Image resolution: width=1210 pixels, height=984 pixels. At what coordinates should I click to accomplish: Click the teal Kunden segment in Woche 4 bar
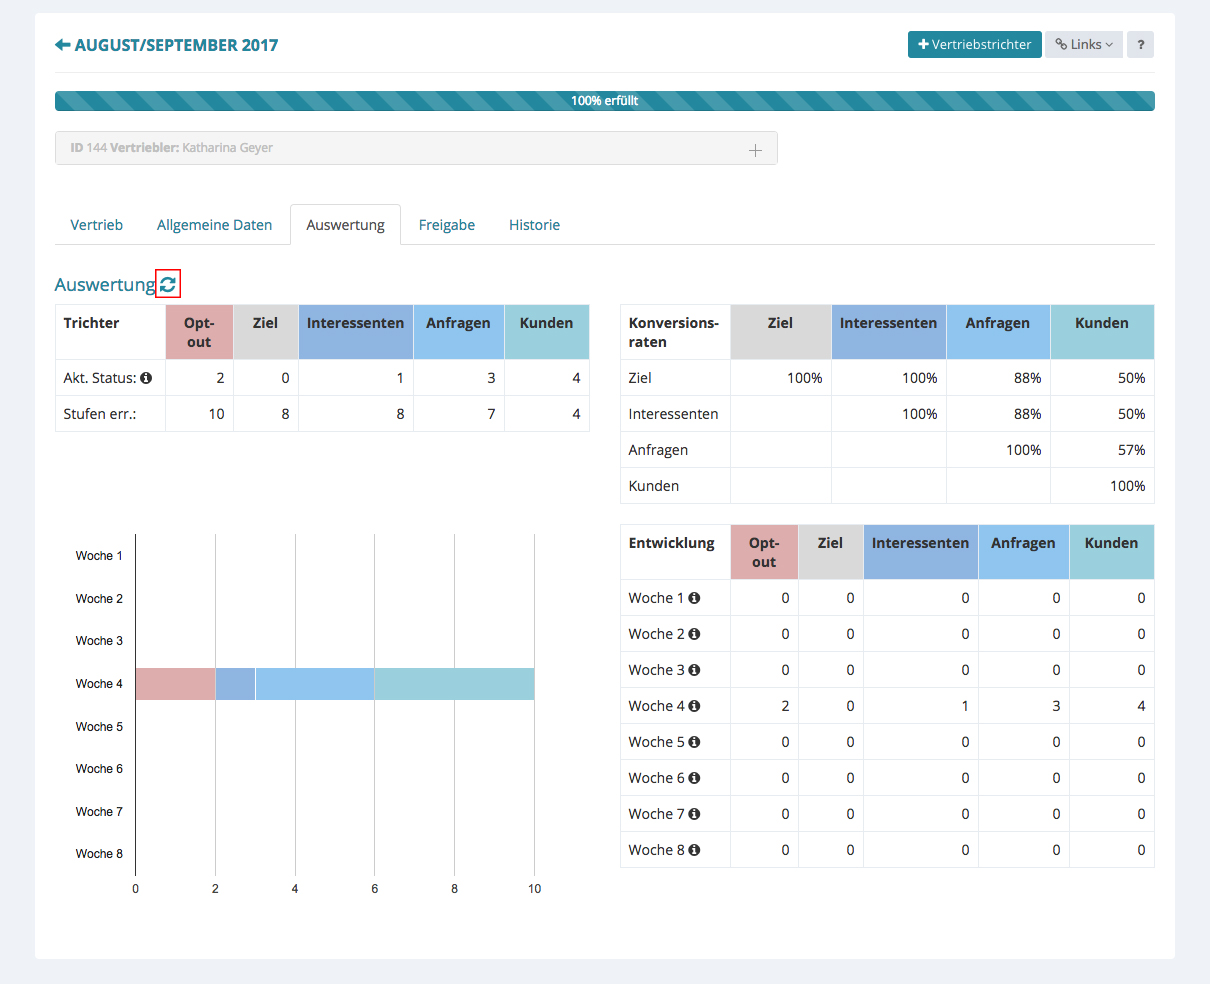tap(454, 684)
